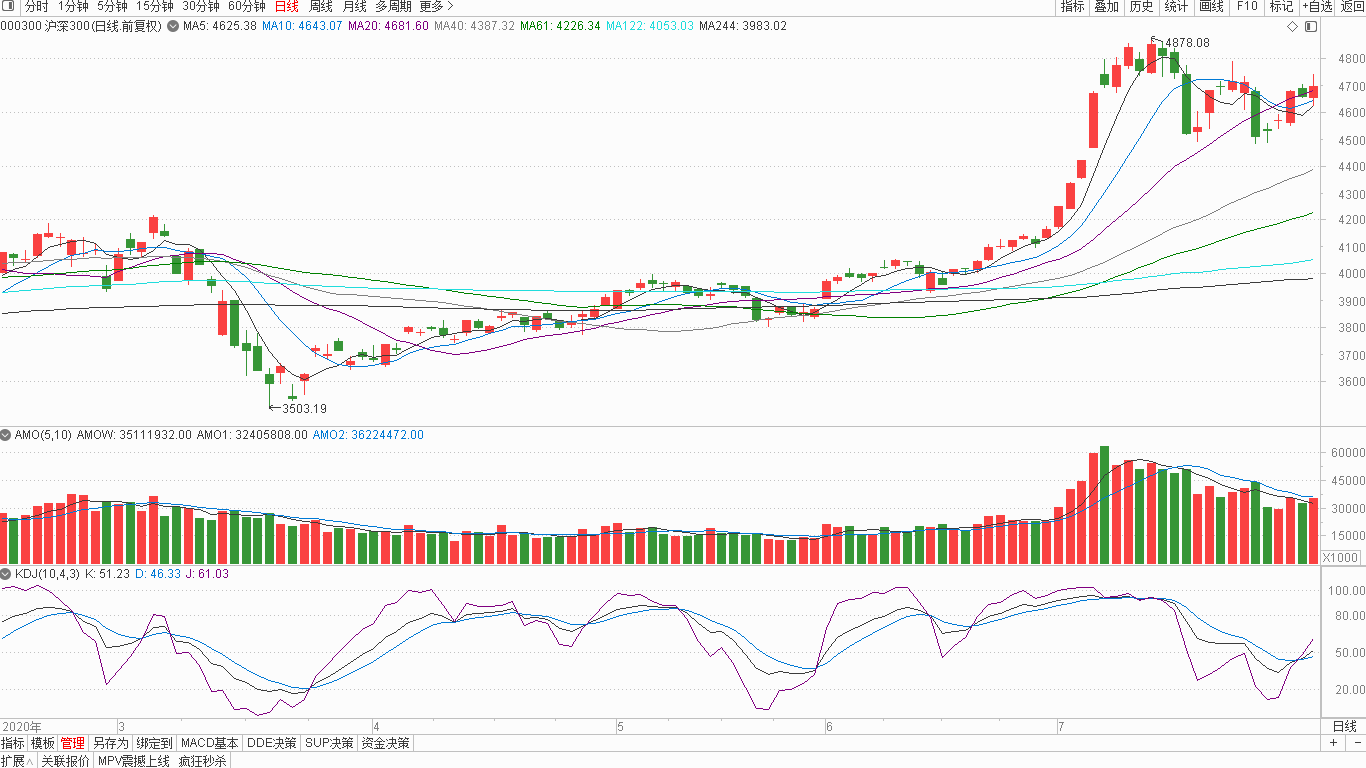Viewport: 1366px width, 768px height.
Task: Switch to MACD基本 template
Action: (210, 743)
